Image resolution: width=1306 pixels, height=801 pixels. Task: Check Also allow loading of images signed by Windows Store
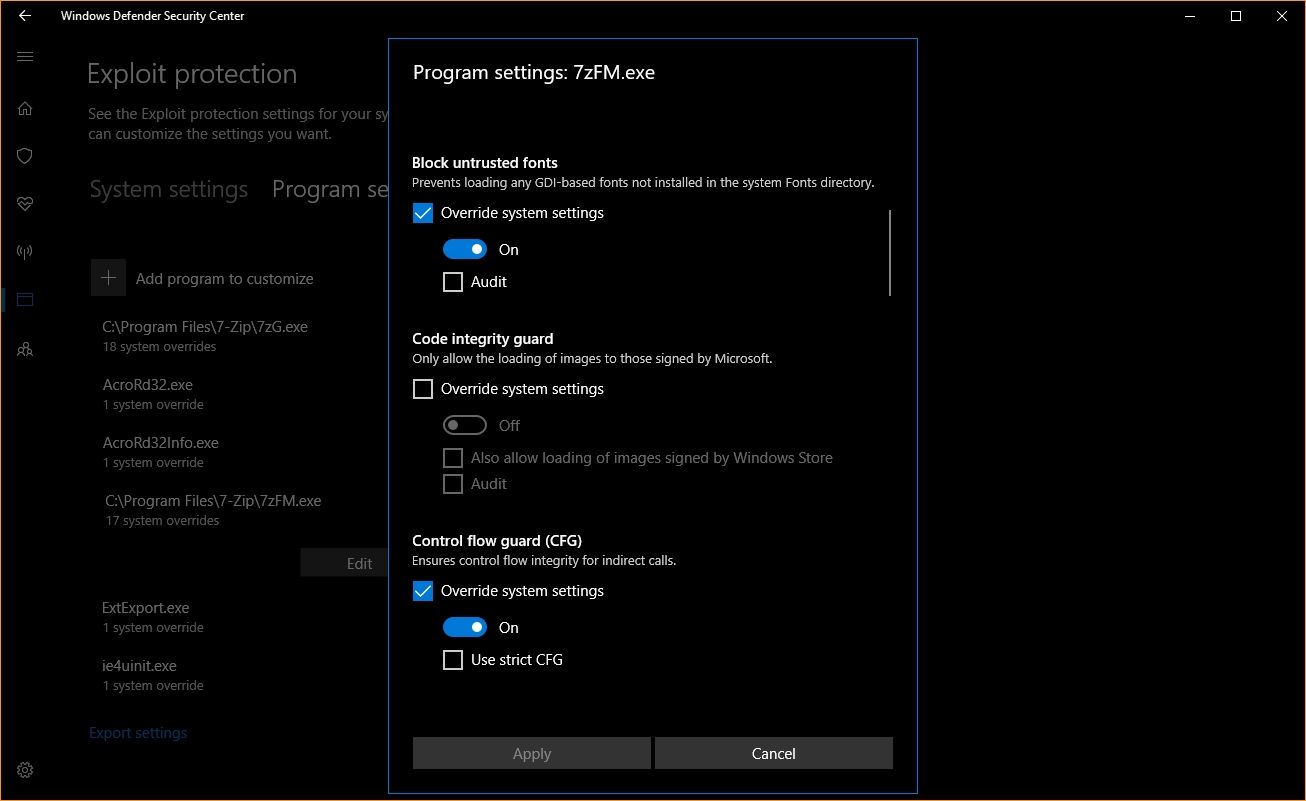453,458
